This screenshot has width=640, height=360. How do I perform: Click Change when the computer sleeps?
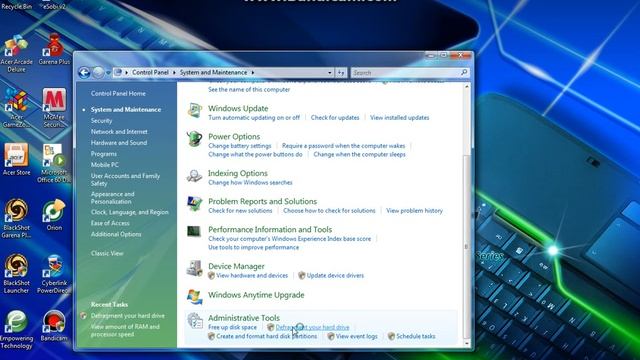[x=359, y=154]
